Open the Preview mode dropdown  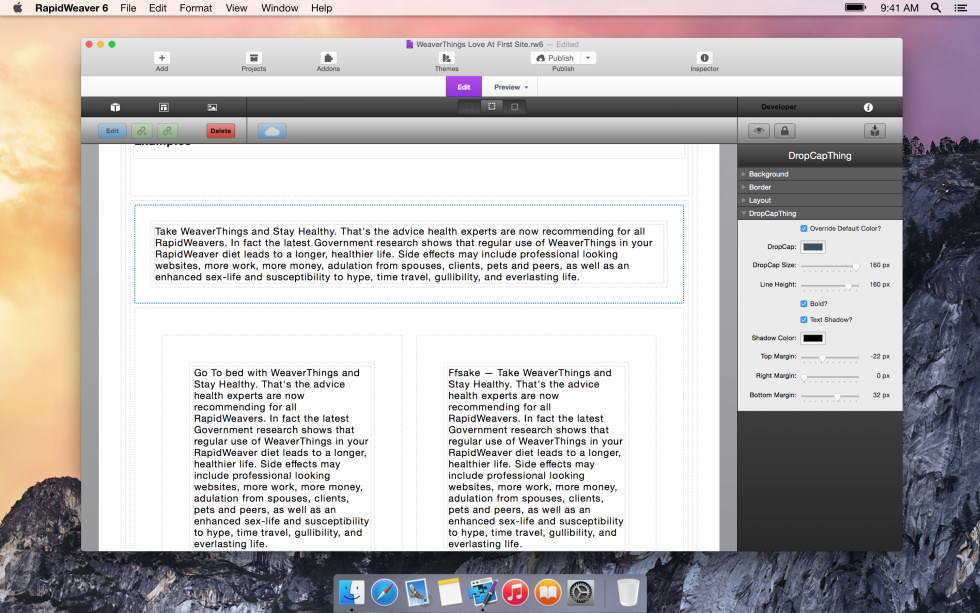pos(511,87)
